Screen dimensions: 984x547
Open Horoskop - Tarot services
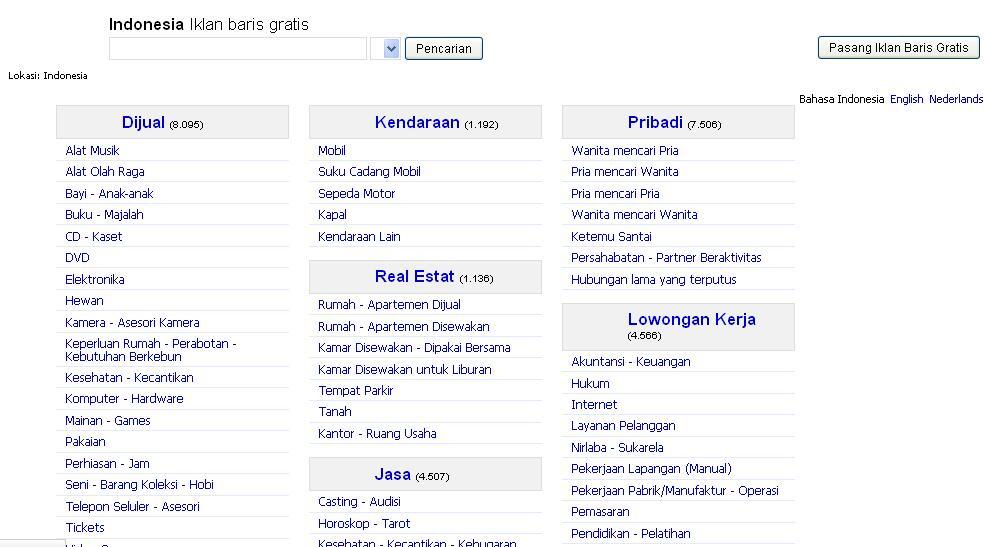[x=364, y=523]
